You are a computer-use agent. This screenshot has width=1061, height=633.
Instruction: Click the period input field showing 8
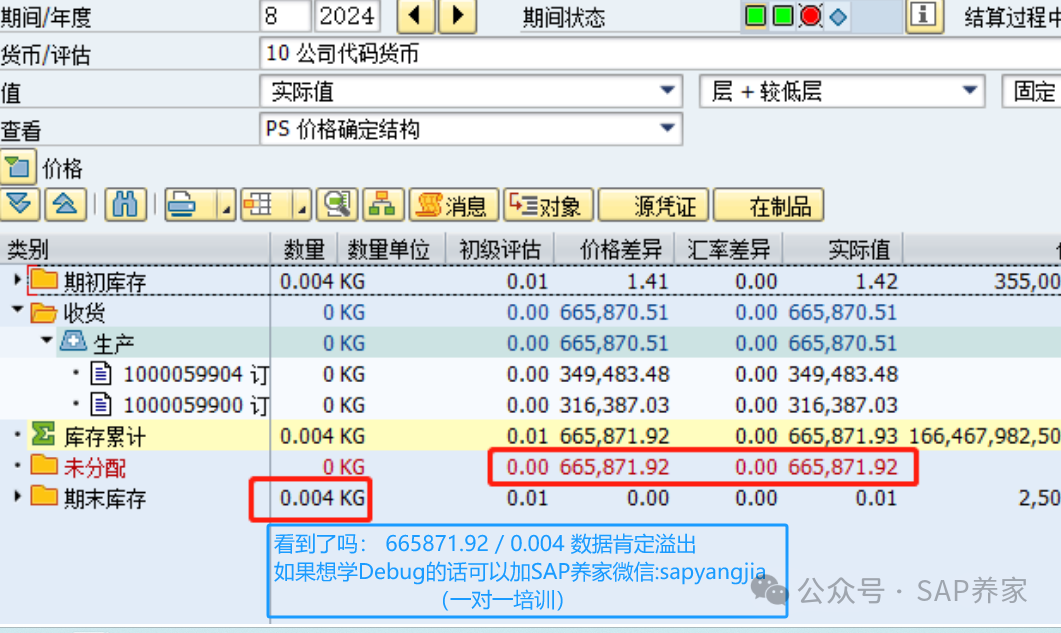coord(284,16)
